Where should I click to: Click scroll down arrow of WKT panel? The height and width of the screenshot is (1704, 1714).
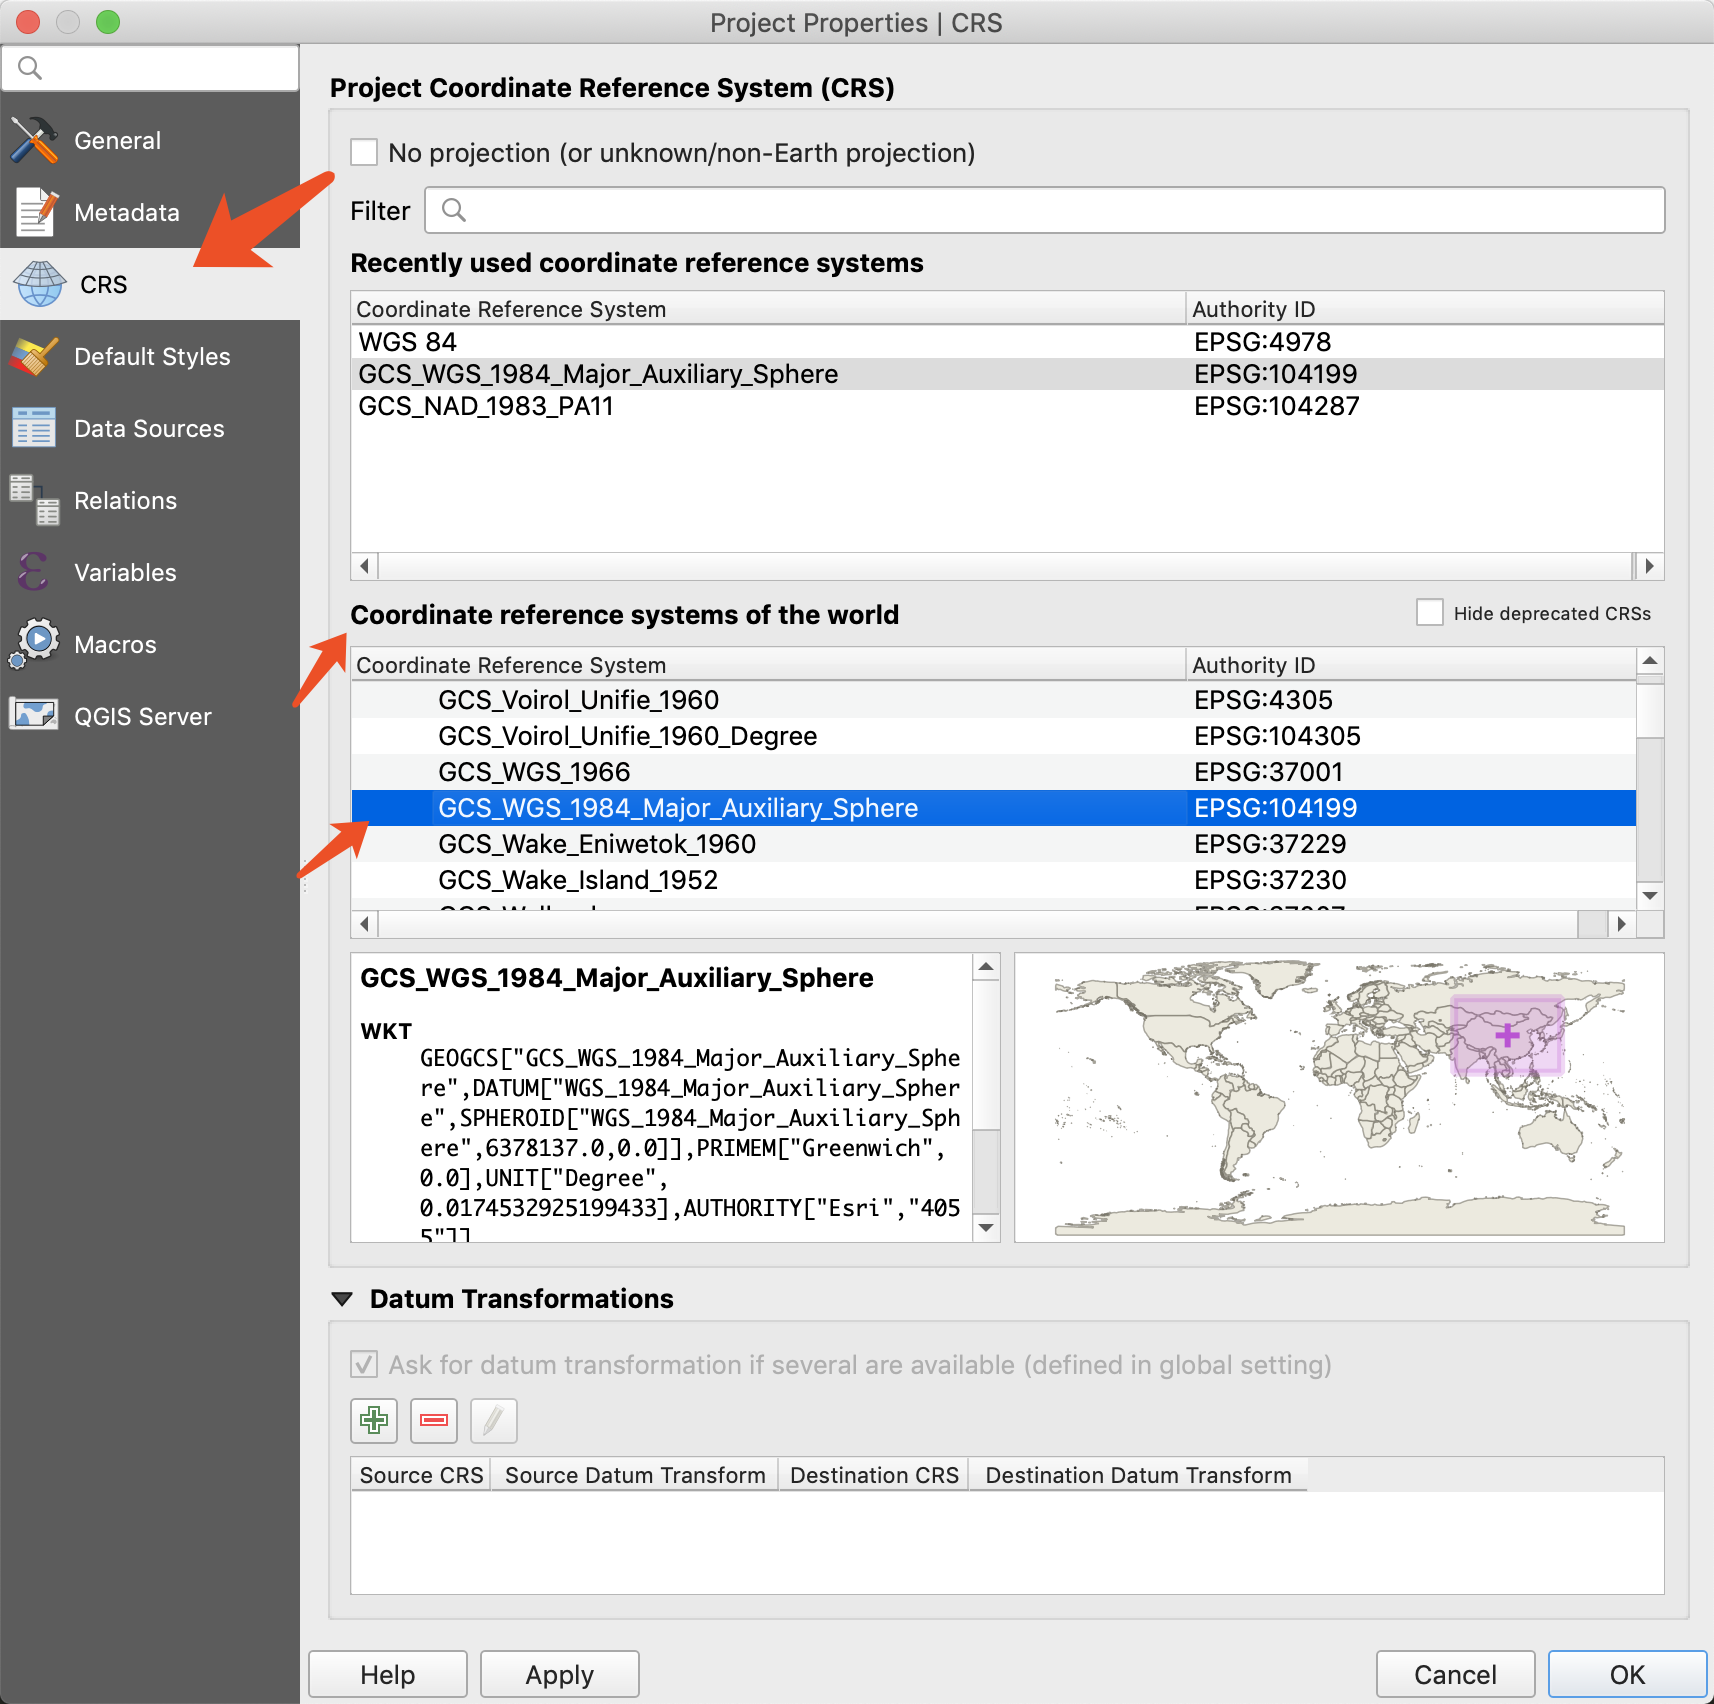click(986, 1228)
